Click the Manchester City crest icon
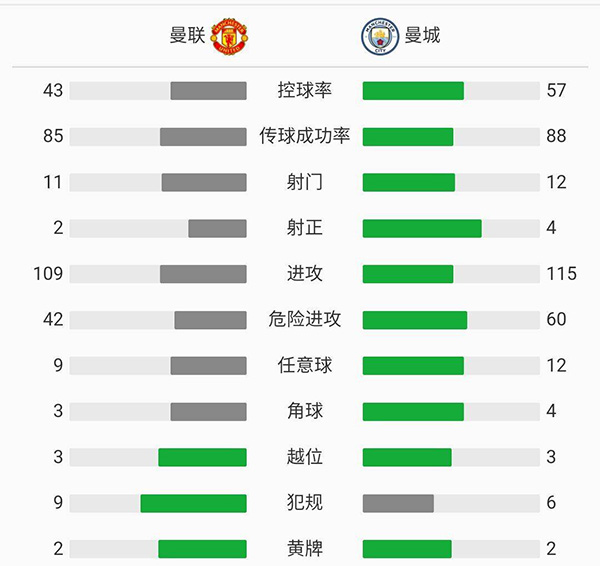Screen dimensions: 600x566 click(x=379, y=37)
